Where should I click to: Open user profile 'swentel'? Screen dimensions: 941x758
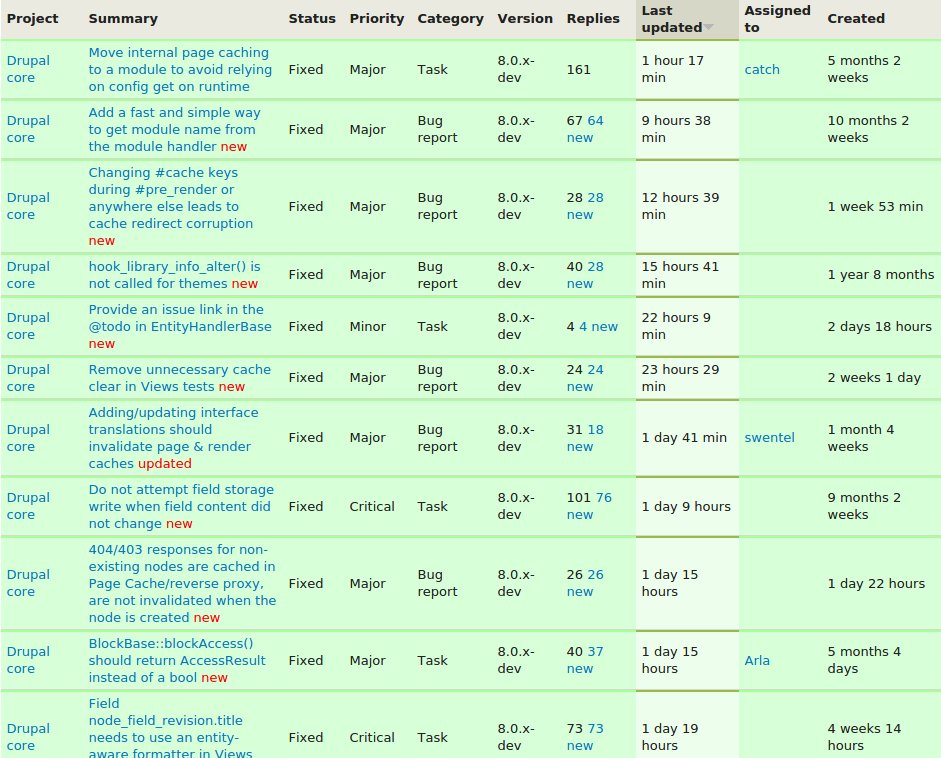[769, 438]
